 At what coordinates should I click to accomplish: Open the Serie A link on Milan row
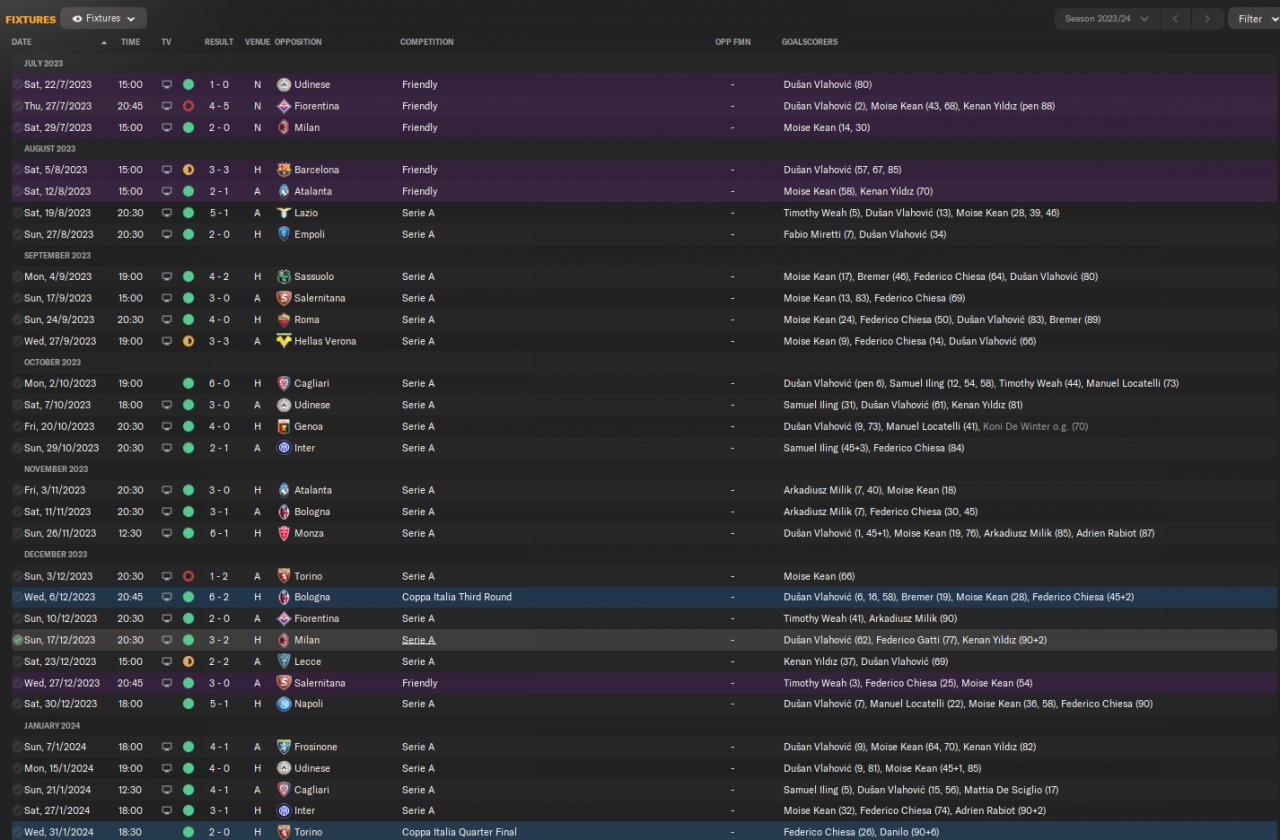coord(418,640)
